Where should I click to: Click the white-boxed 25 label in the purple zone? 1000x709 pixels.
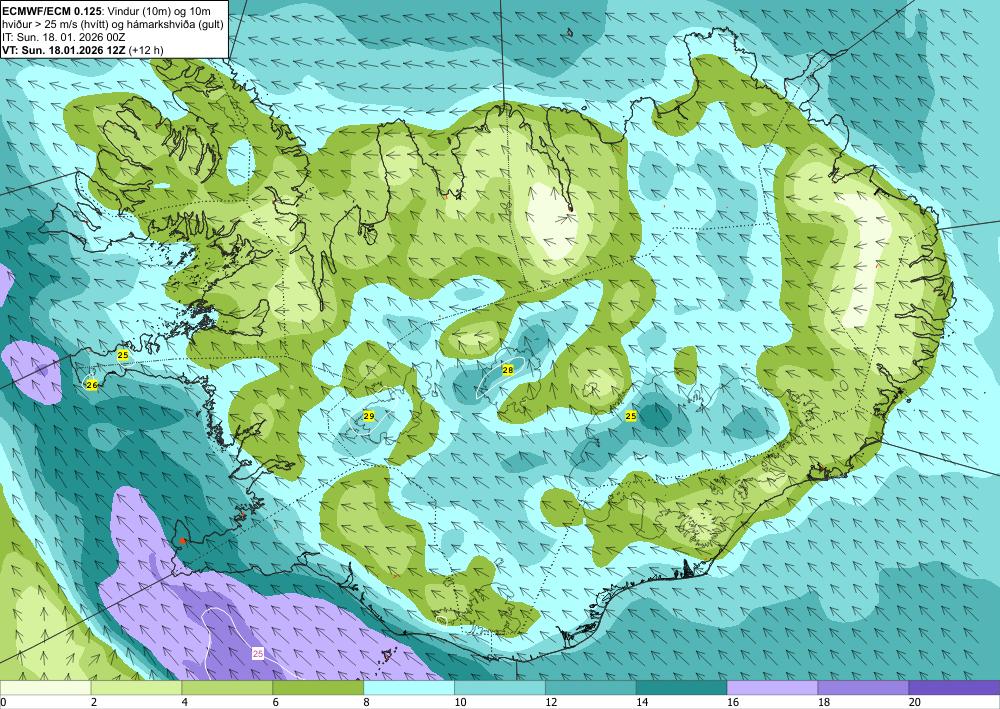coord(258,654)
